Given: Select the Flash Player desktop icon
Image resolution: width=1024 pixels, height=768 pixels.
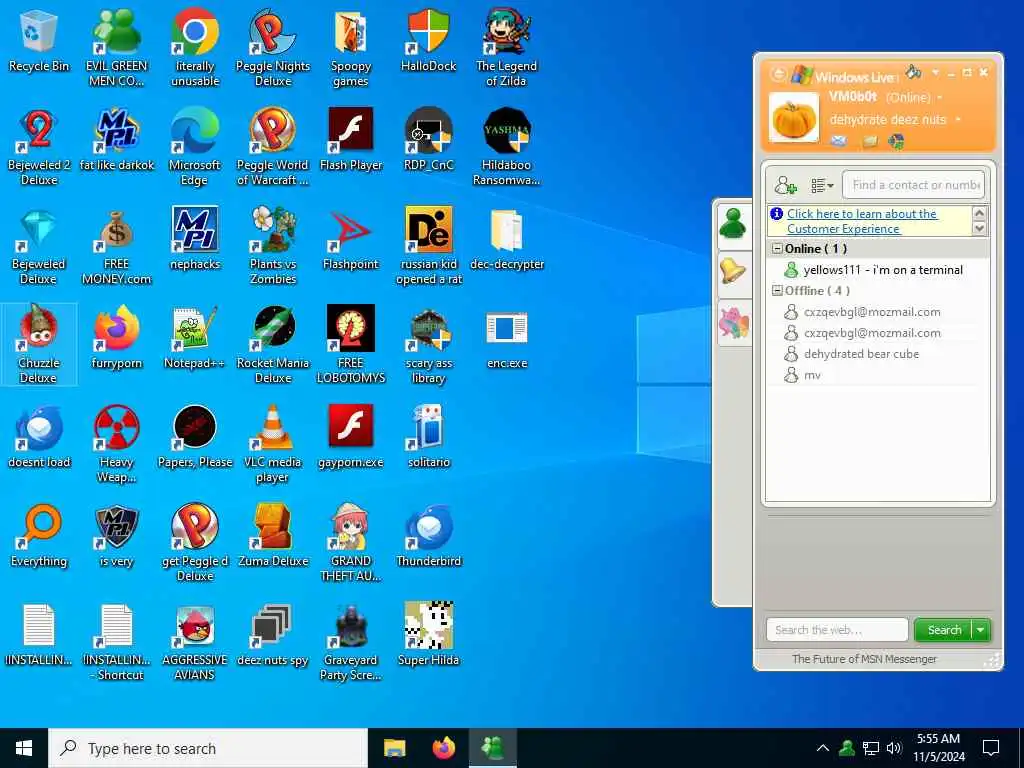Looking at the screenshot, I should (x=351, y=140).
